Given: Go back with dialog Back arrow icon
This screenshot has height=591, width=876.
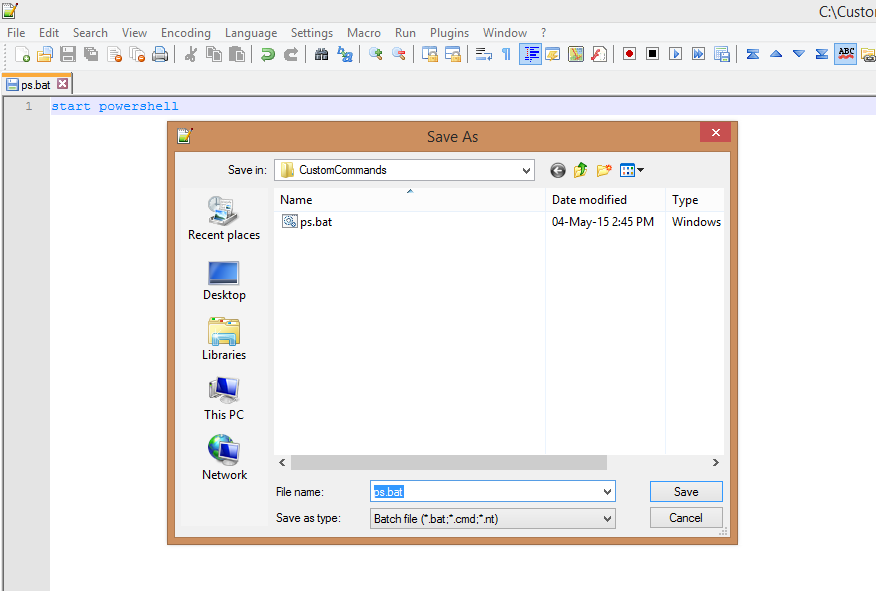Looking at the screenshot, I should (558, 170).
